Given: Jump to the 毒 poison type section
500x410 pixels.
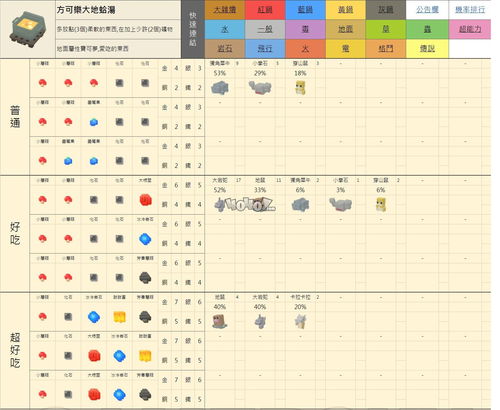Looking at the screenshot, I should 305,29.
